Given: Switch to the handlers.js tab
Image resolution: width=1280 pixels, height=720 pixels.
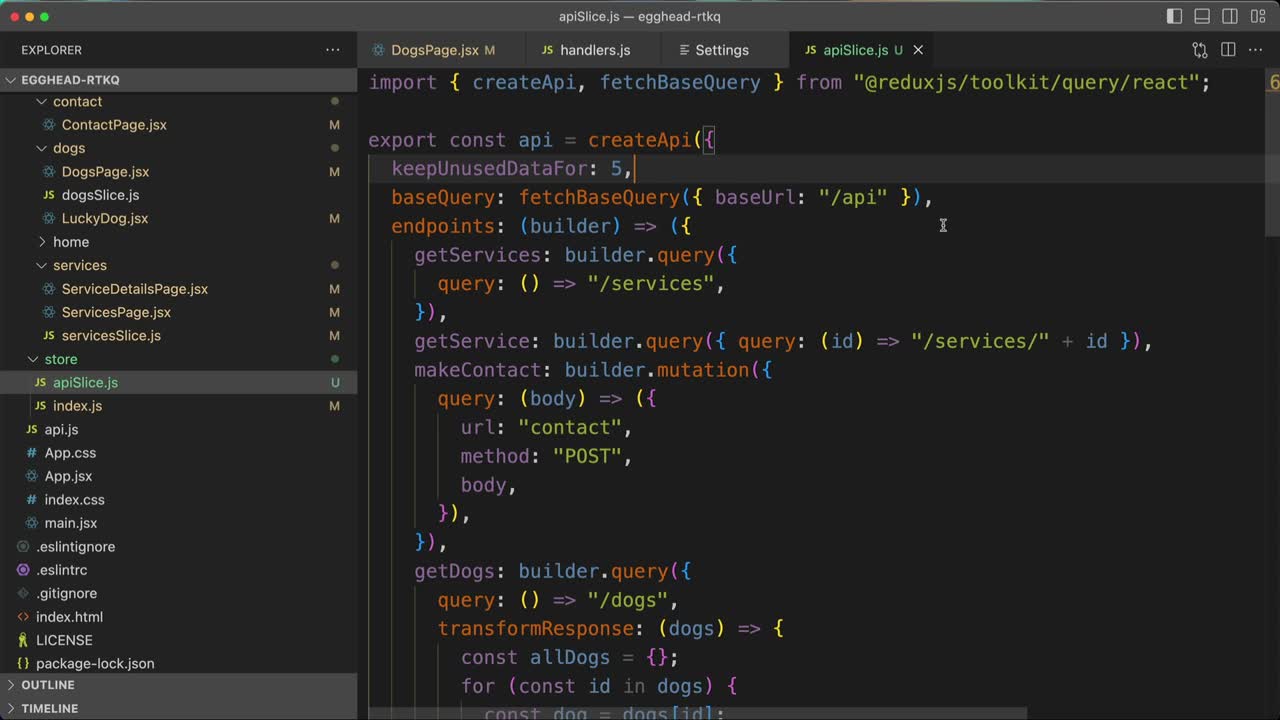Looking at the screenshot, I should coord(594,50).
